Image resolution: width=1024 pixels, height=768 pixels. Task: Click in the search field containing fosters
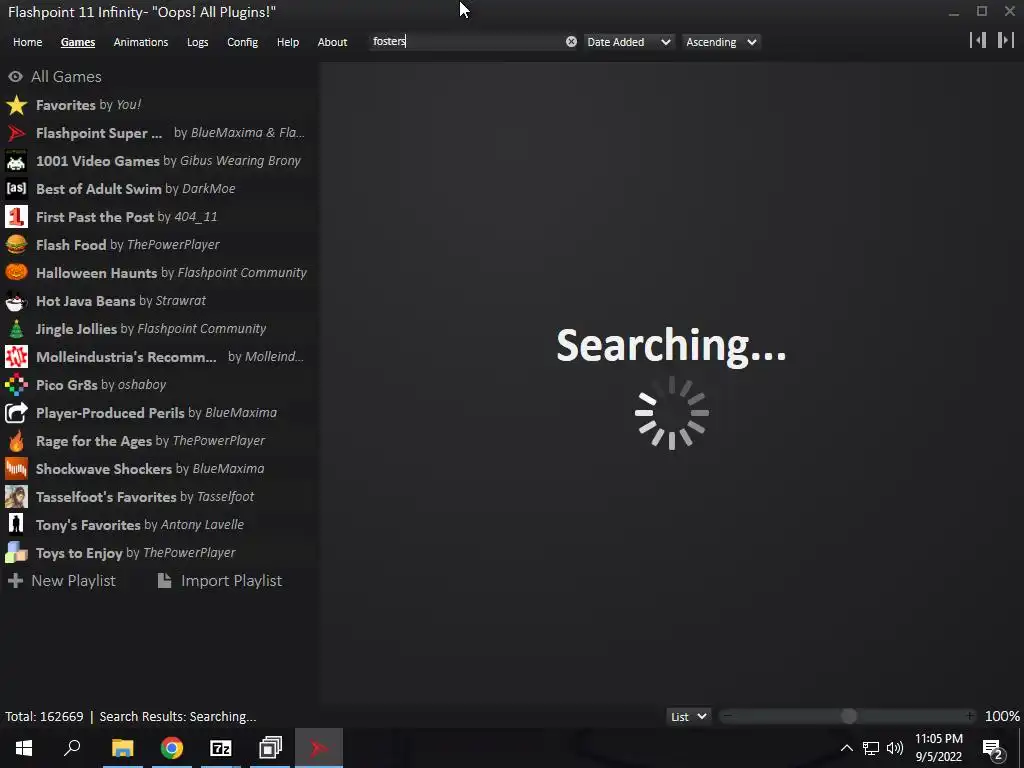[x=467, y=42]
